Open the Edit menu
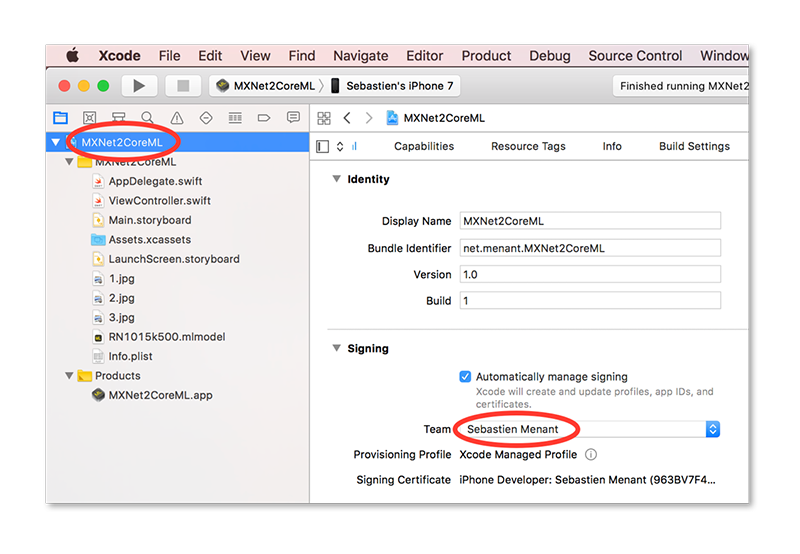The width and height of the screenshot is (800, 554). point(210,56)
